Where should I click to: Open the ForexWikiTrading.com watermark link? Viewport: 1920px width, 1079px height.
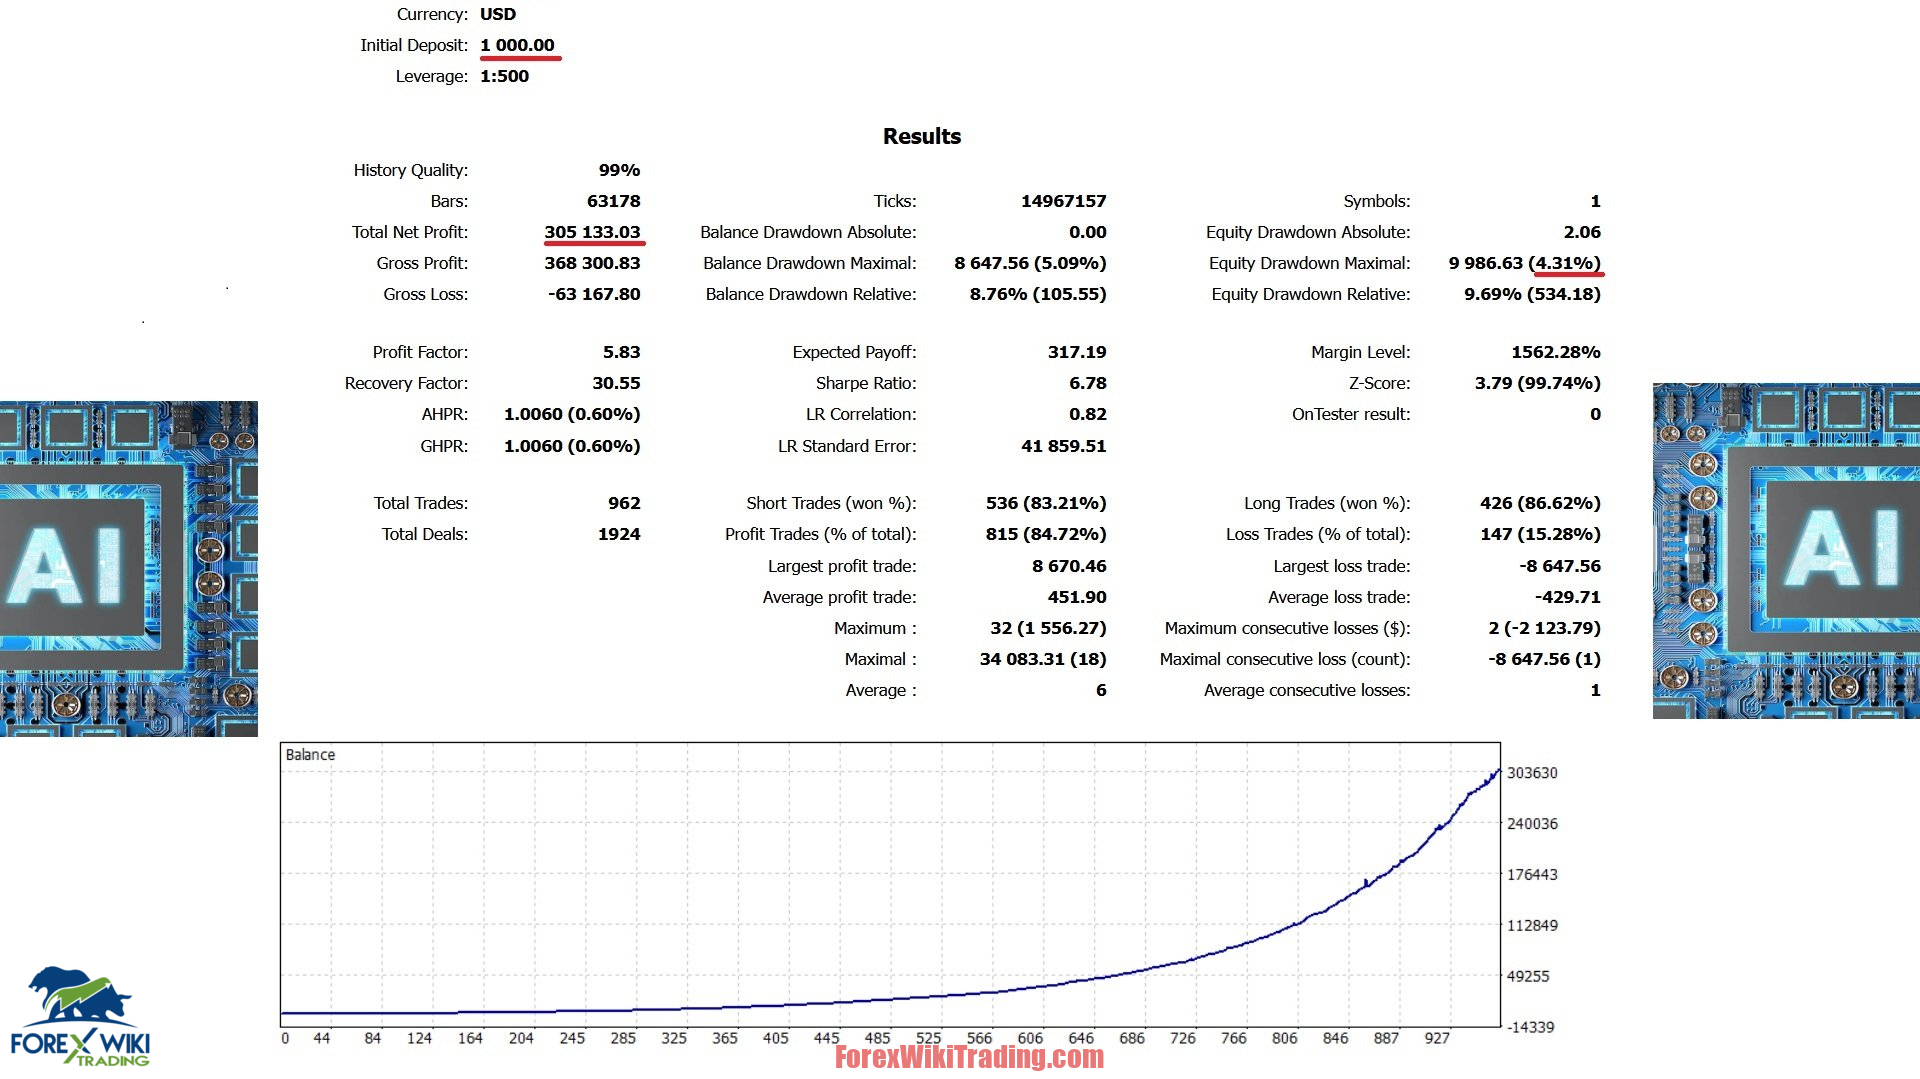click(x=968, y=1057)
